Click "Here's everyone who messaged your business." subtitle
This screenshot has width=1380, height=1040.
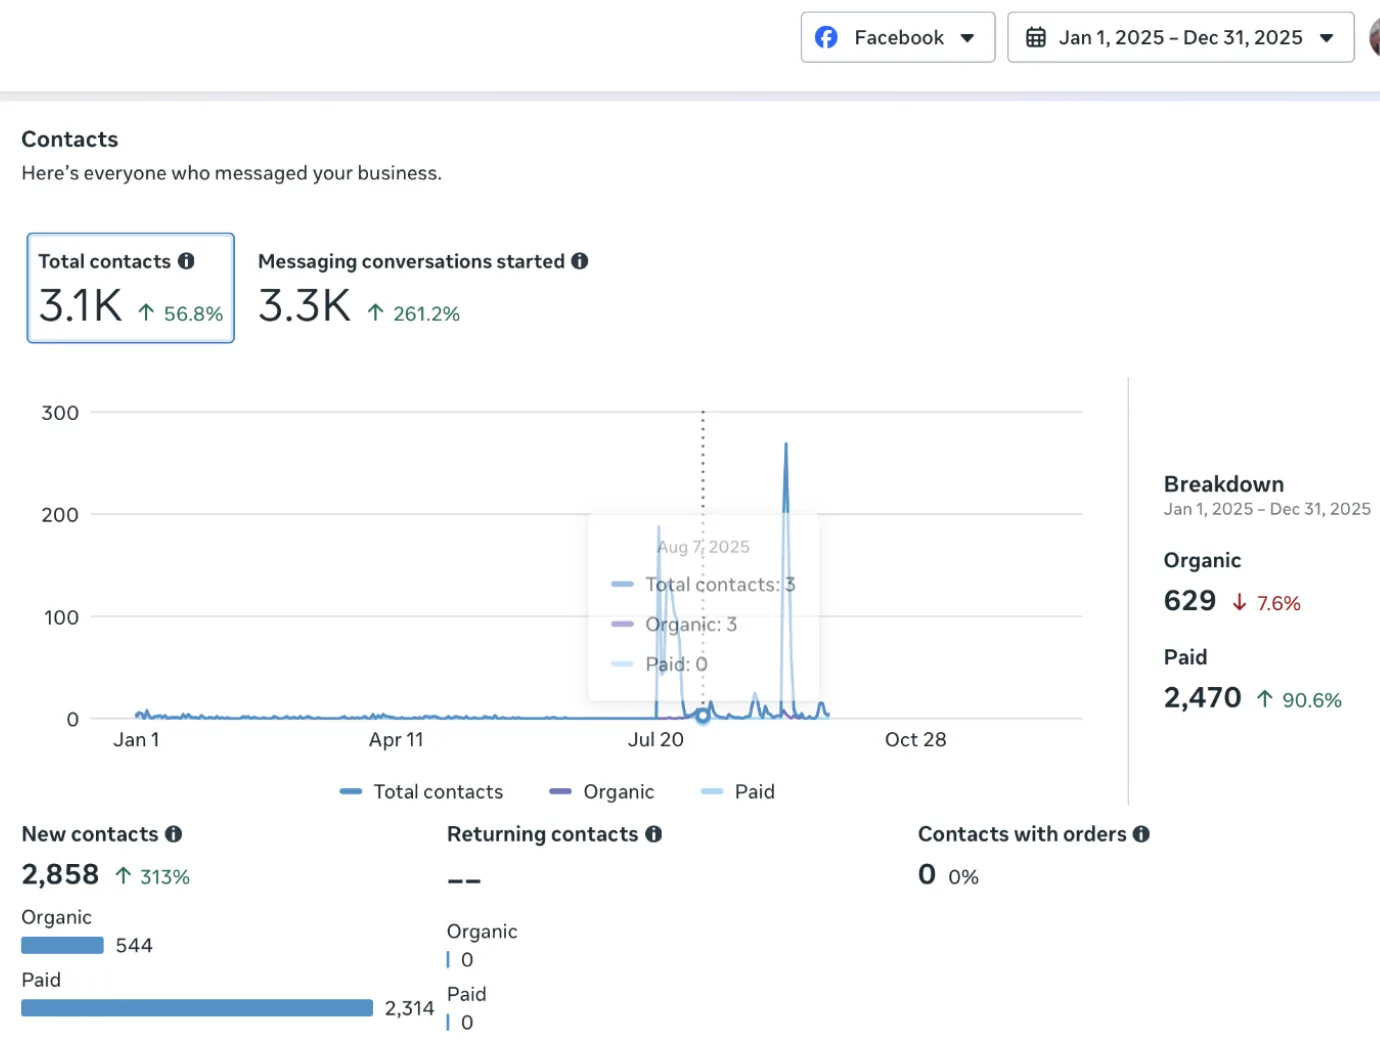(232, 173)
